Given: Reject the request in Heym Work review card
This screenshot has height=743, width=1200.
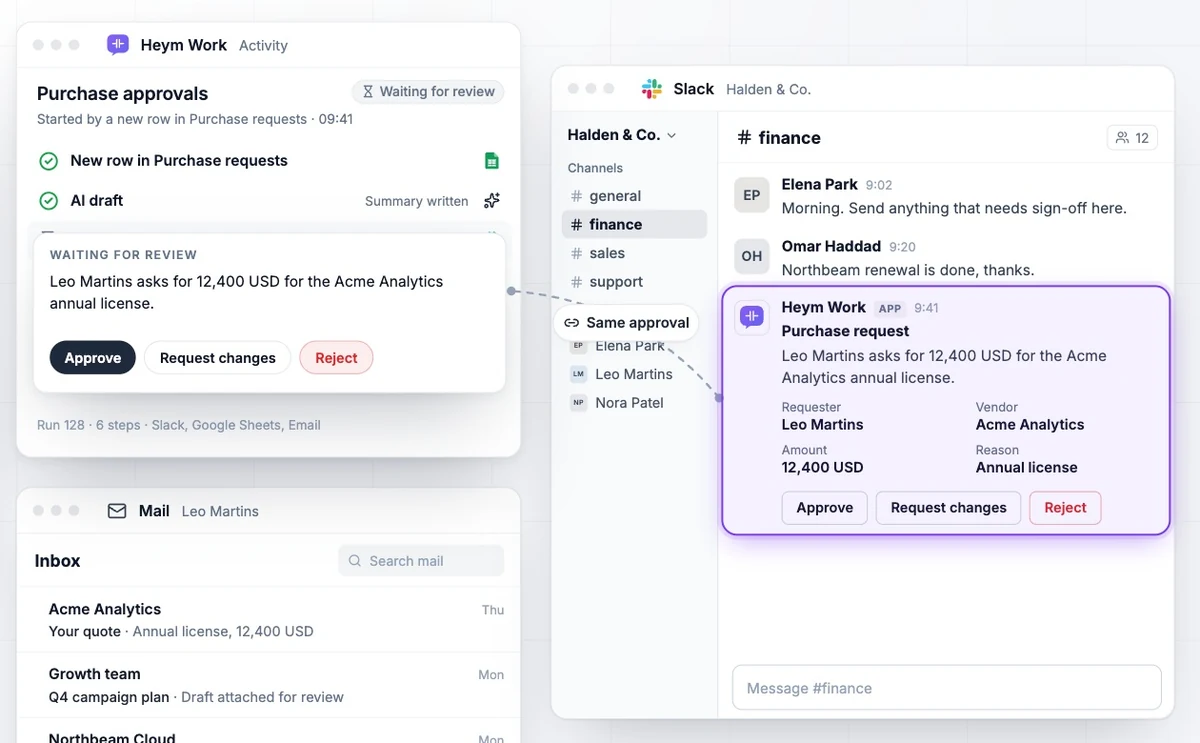Looking at the screenshot, I should pyautogui.click(x=336, y=358).
